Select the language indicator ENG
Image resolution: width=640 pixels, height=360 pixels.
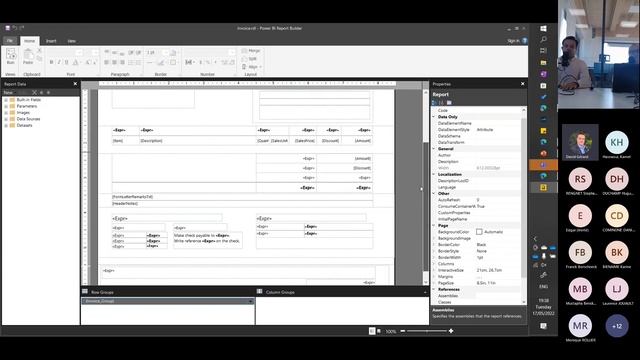click(x=543, y=287)
